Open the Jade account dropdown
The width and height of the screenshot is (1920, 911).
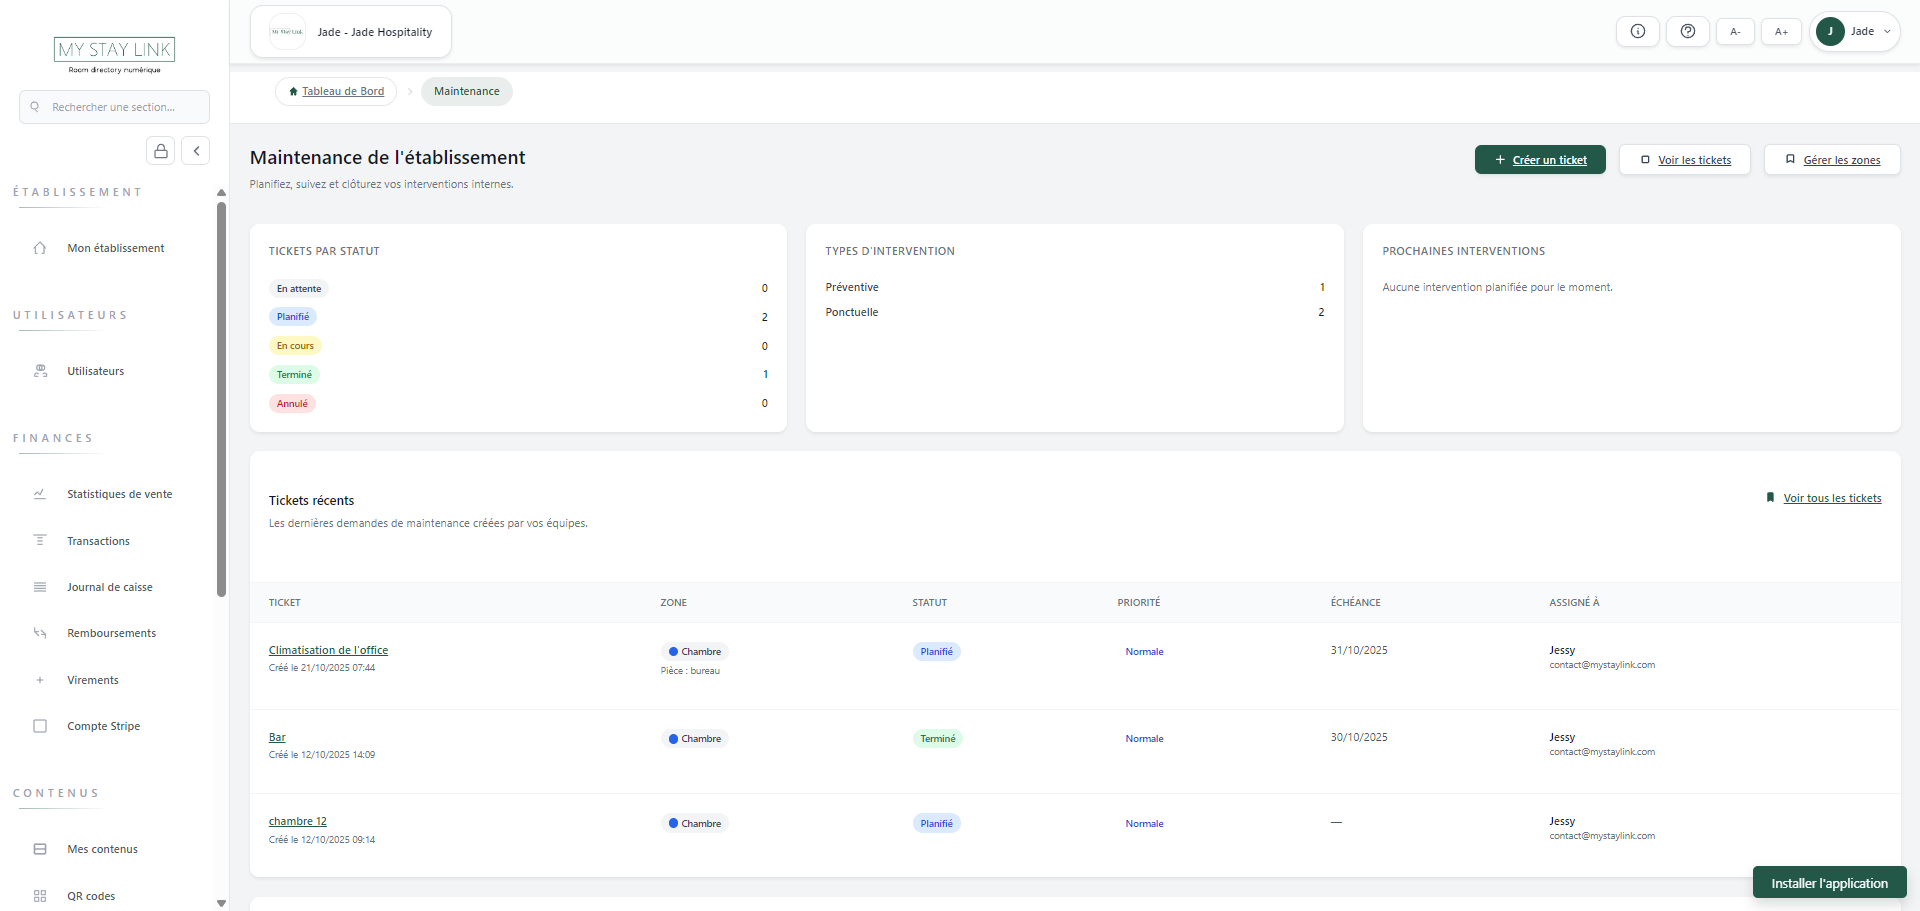1855,31
